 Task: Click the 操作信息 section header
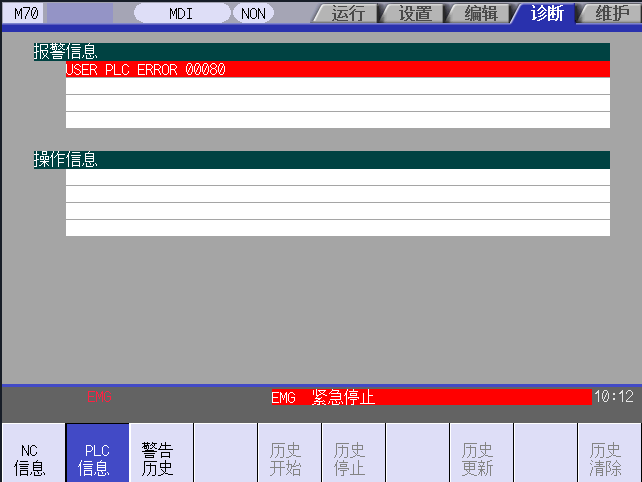point(322,160)
